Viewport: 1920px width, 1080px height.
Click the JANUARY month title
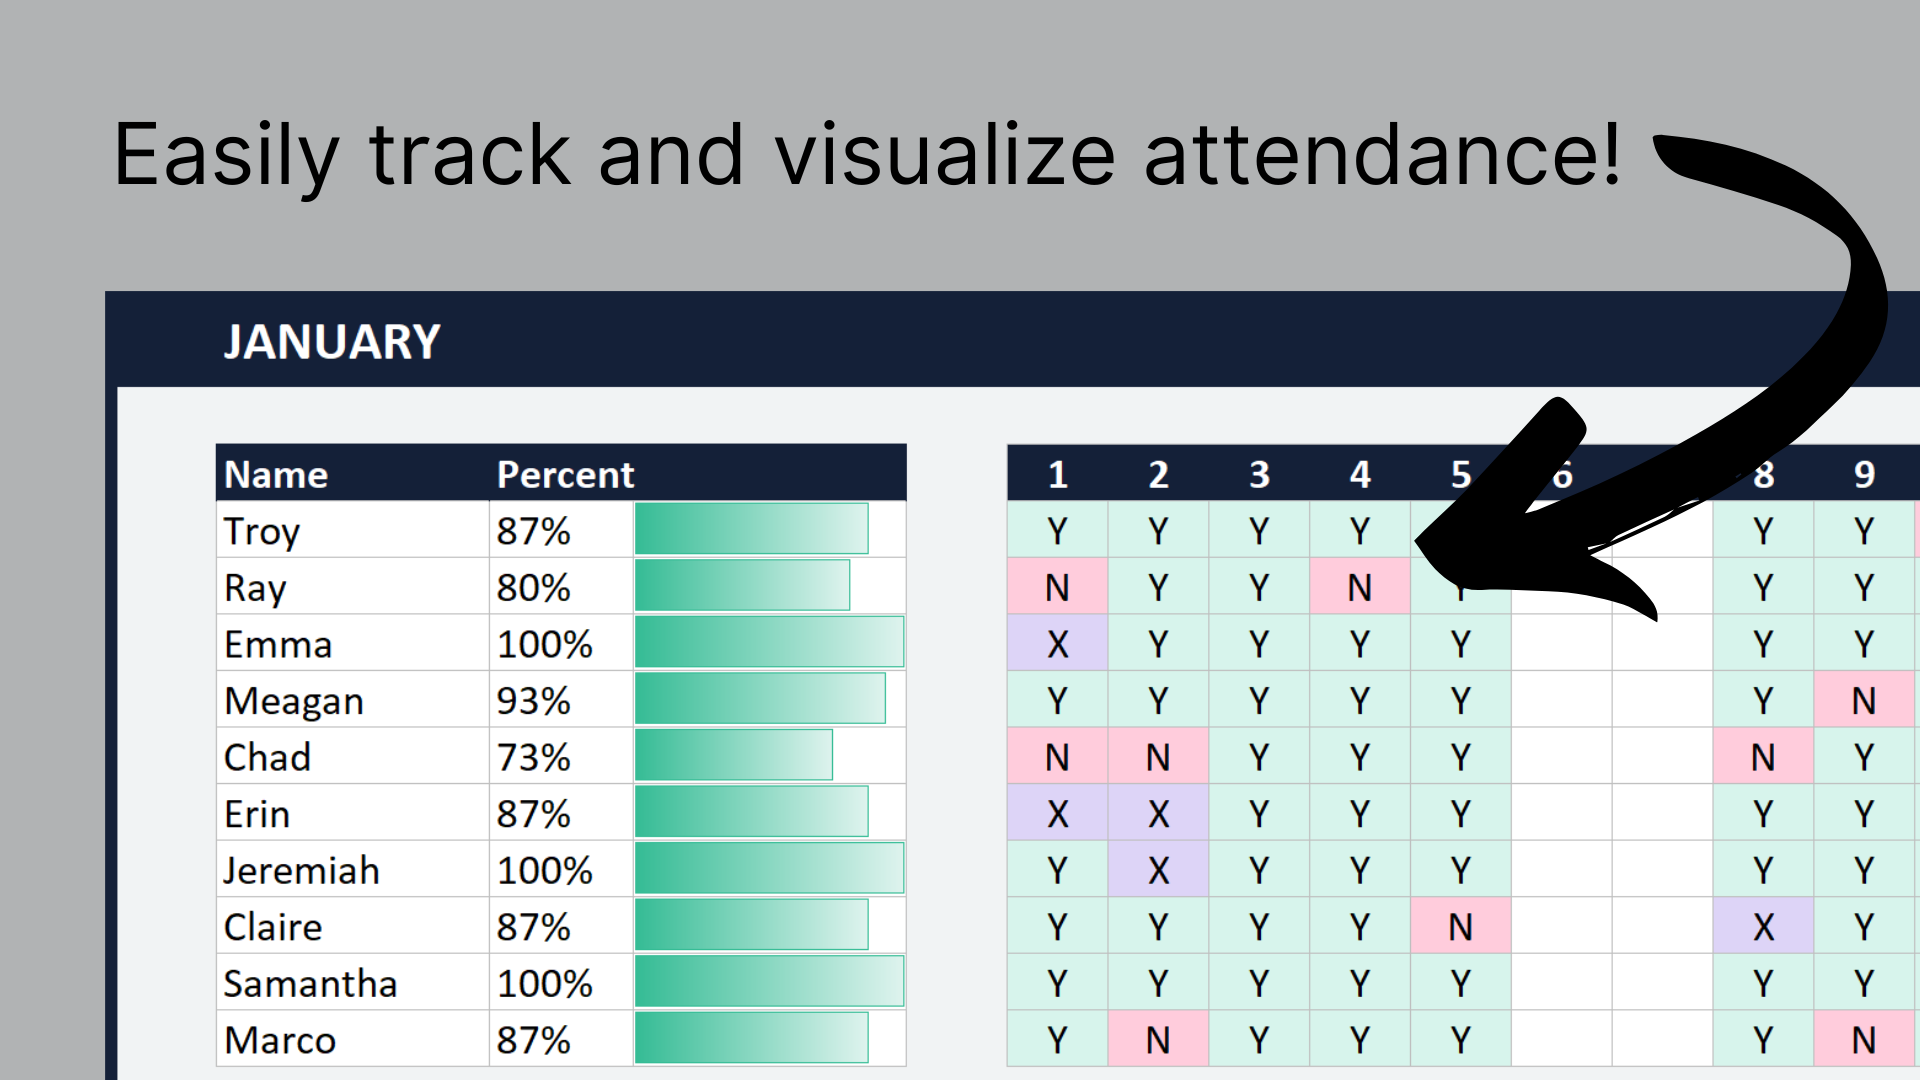(331, 342)
